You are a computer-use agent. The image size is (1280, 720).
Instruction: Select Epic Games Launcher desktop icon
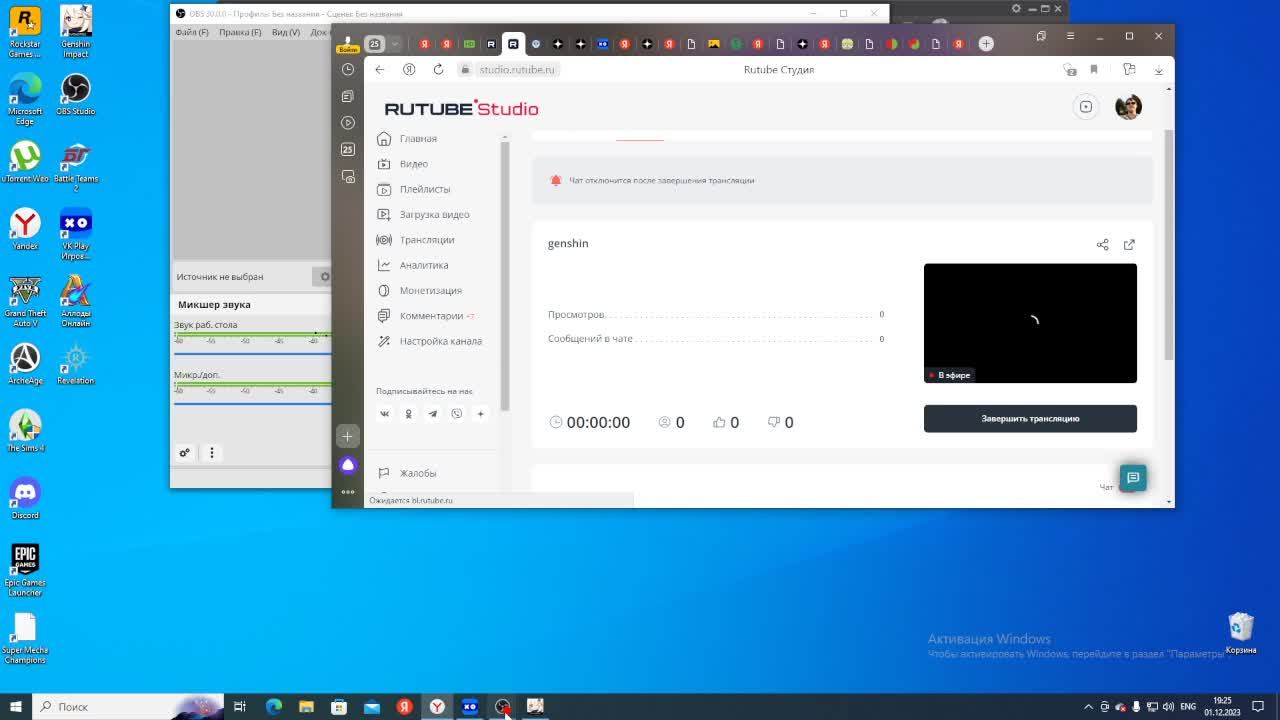coord(25,570)
